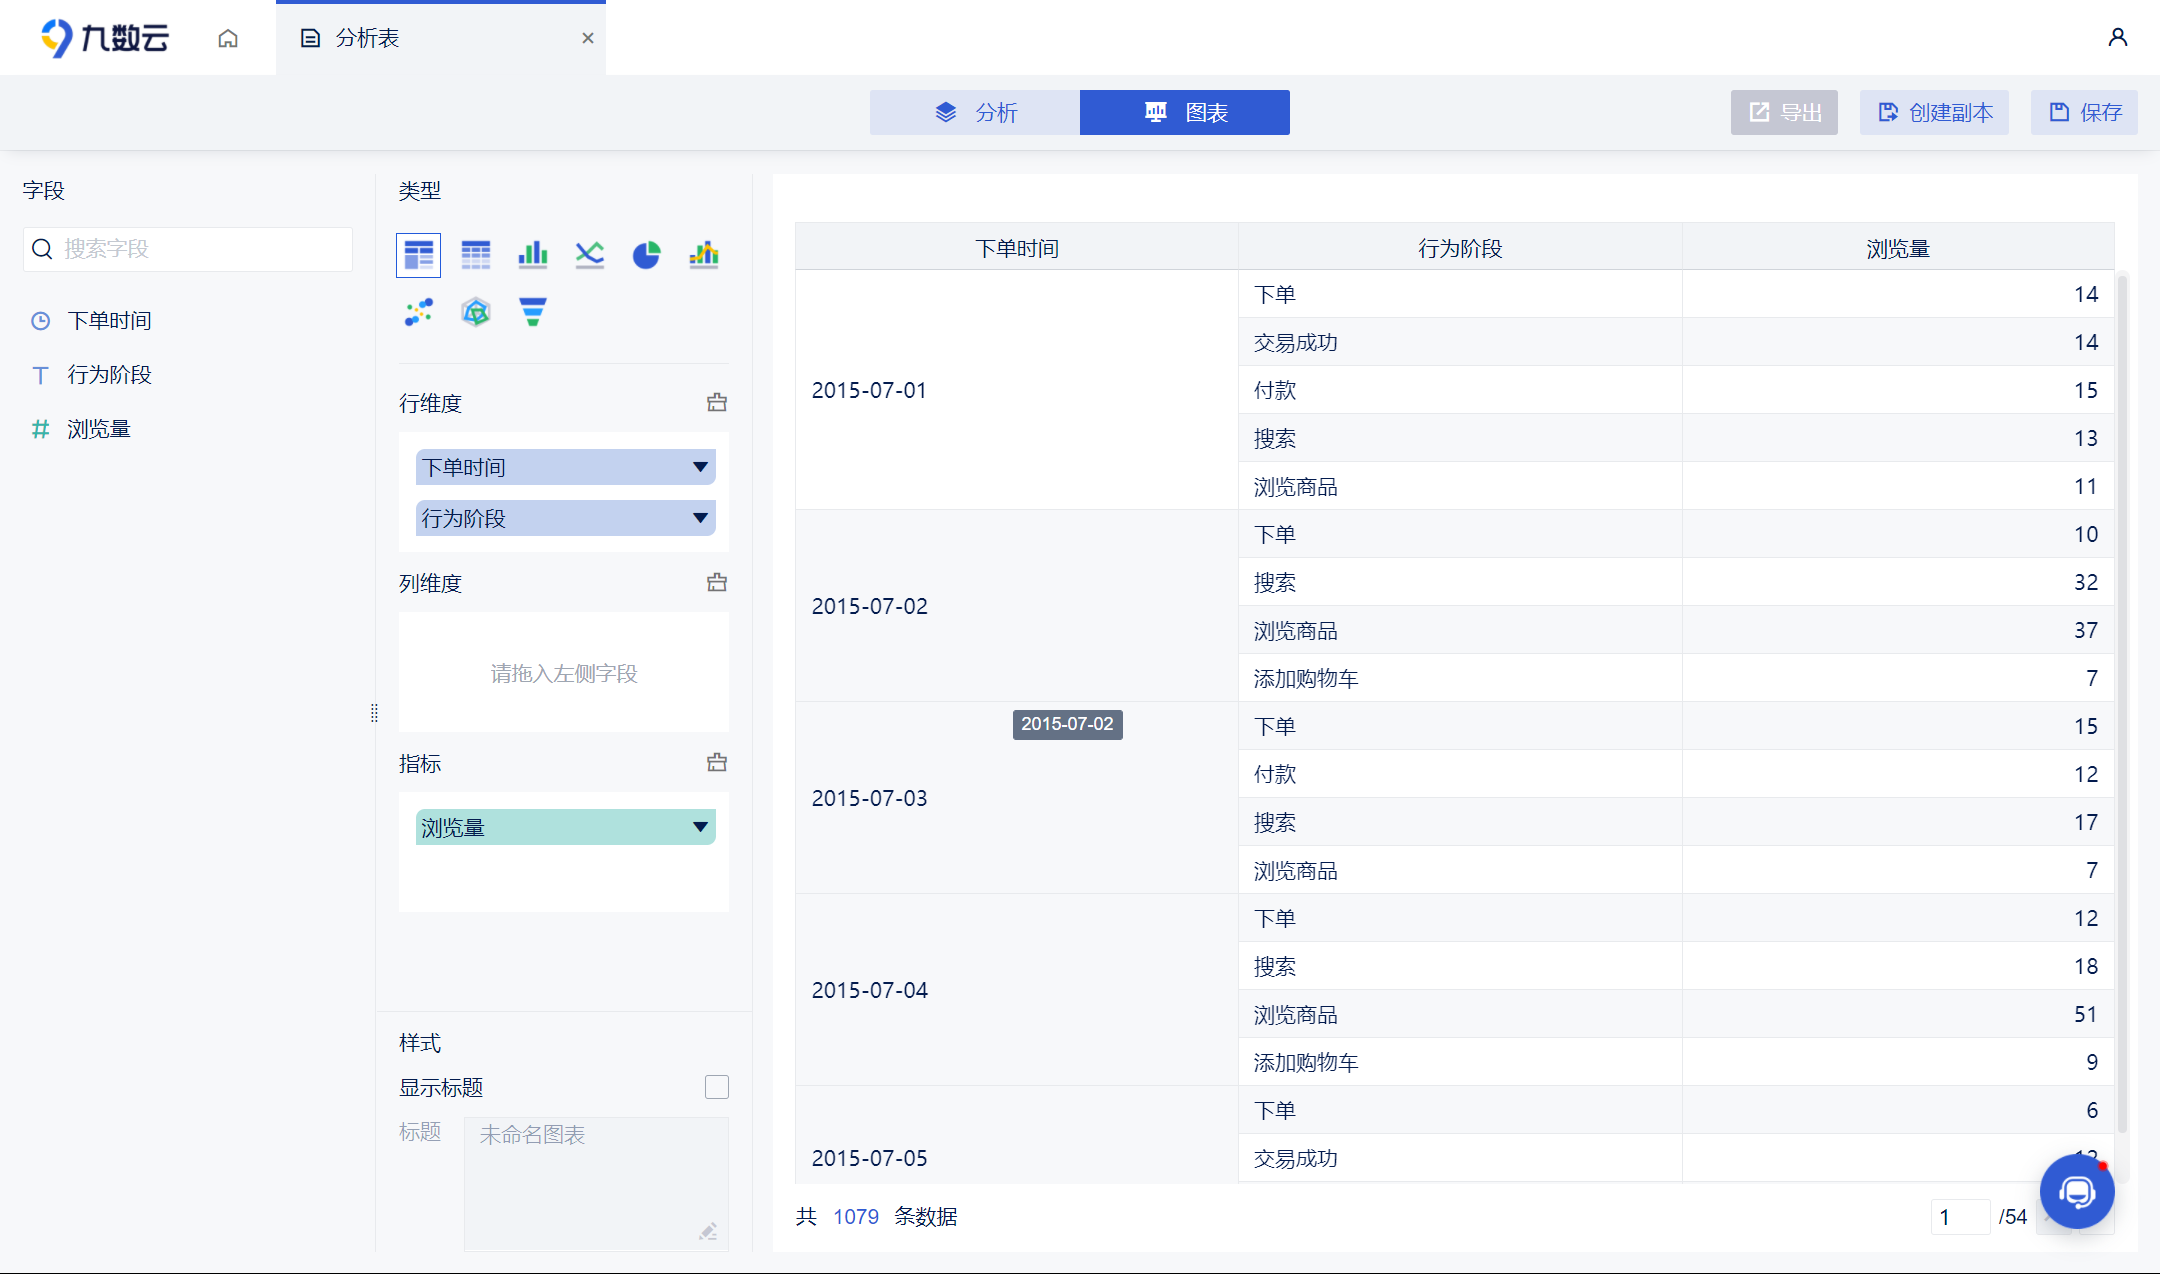
Task: Select the line chart type icon
Action: coord(590,255)
